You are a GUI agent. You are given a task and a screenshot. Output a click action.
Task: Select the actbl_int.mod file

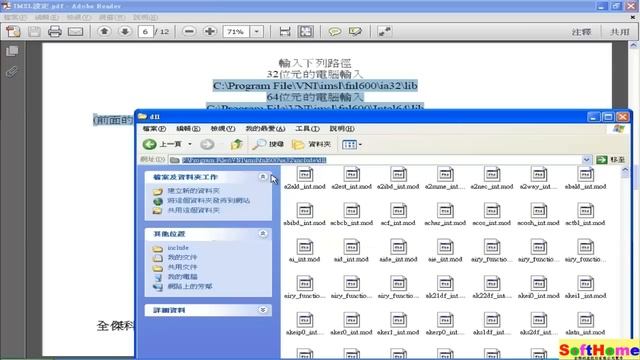585,215
